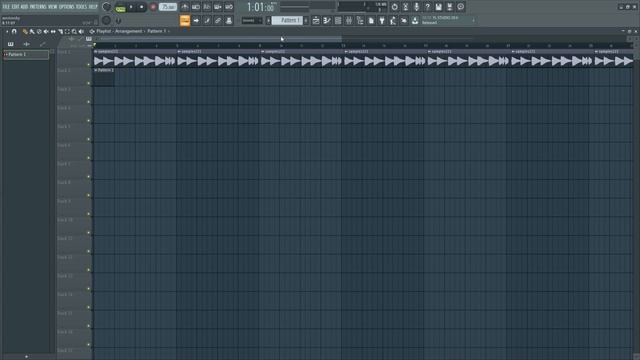This screenshot has height=360, width=640.
Task: Open the audio editor scissors icon
Action: [x=405, y=7]
